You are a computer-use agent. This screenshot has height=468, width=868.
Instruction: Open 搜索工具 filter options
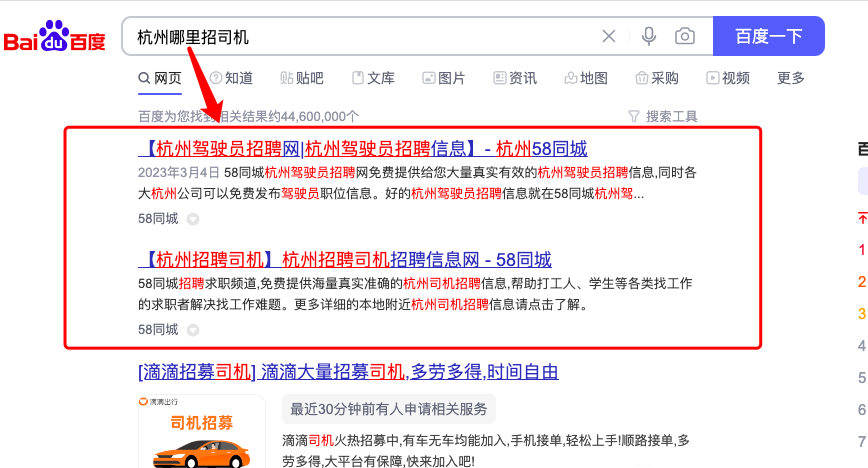click(663, 116)
